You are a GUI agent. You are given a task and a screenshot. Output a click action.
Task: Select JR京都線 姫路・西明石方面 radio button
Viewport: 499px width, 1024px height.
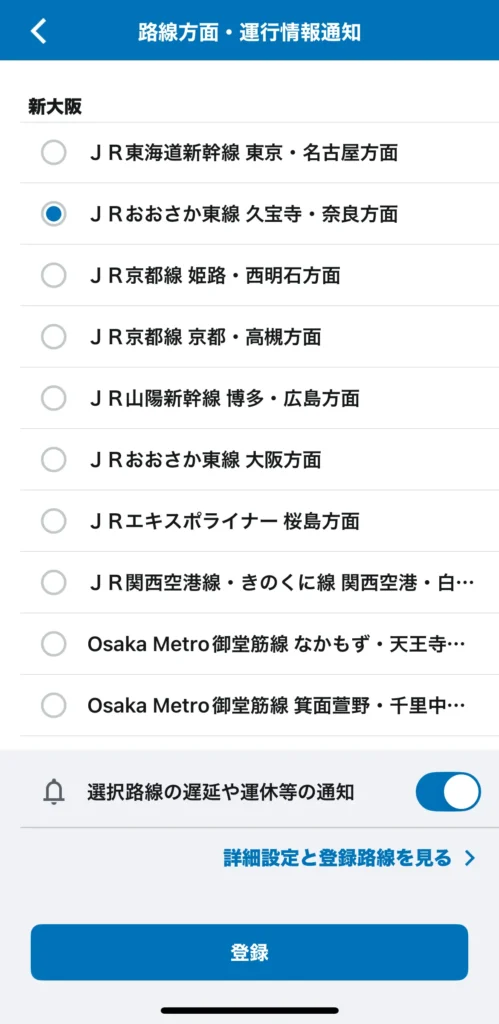coord(54,275)
